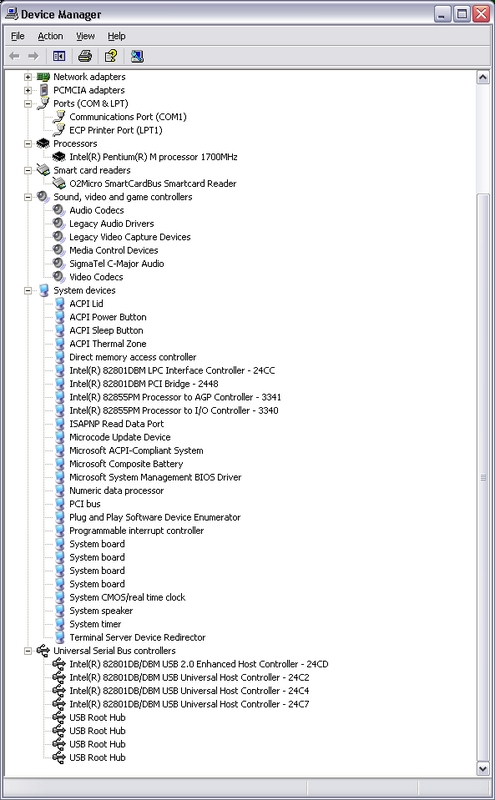Click the Scan for hardware changes icon

click(137, 56)
